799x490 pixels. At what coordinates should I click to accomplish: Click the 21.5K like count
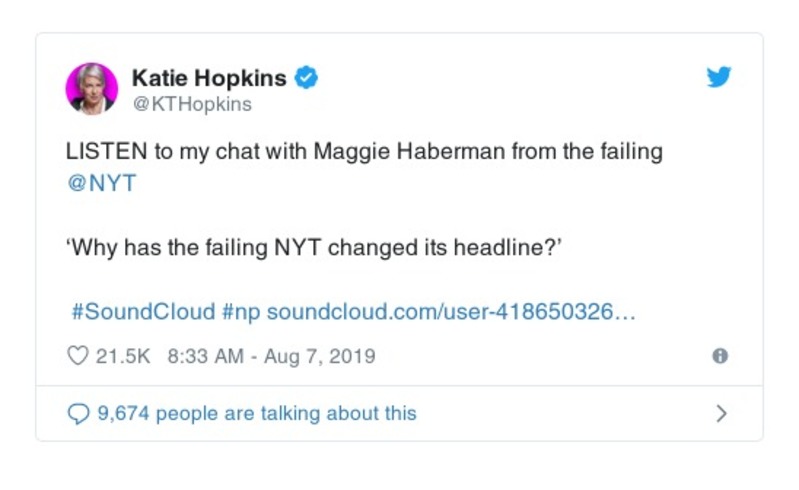[x=122, y=356]
